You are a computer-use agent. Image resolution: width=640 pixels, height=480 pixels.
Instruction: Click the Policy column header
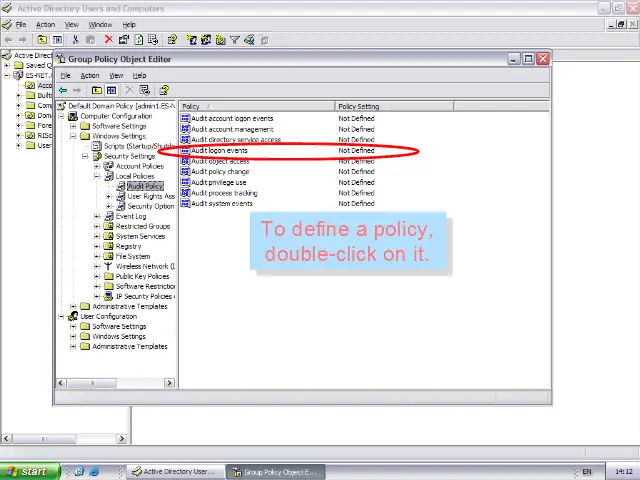point(257,107)
